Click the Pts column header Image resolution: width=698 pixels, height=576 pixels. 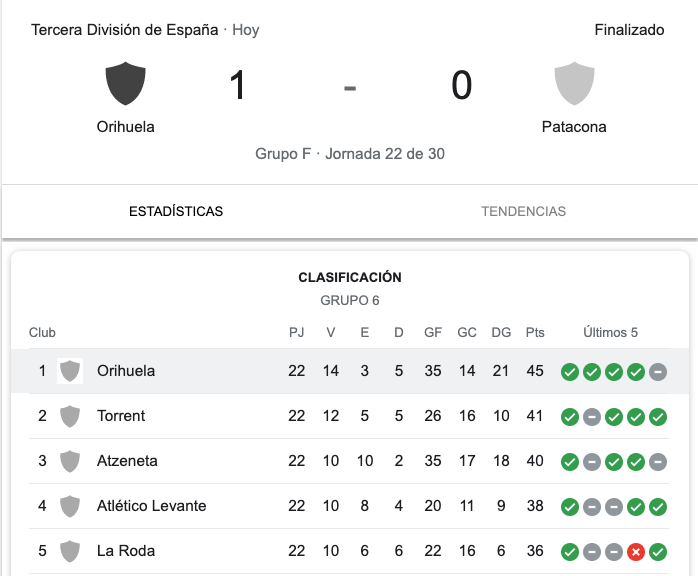[x=535, y=333]
